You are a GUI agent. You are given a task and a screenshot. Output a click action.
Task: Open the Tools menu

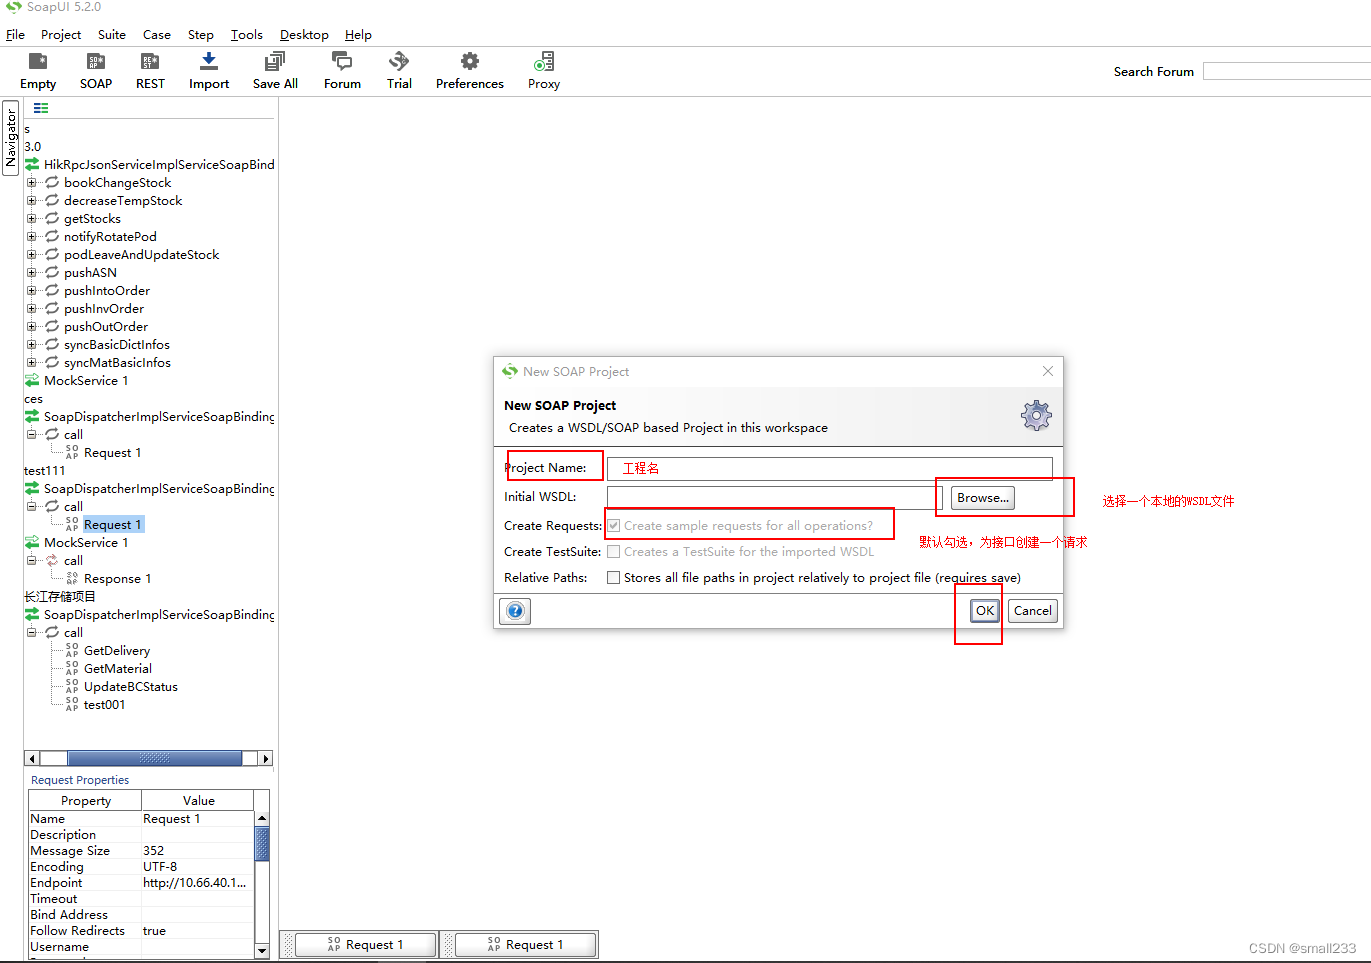pyautogui.click(x=247, y=34)
